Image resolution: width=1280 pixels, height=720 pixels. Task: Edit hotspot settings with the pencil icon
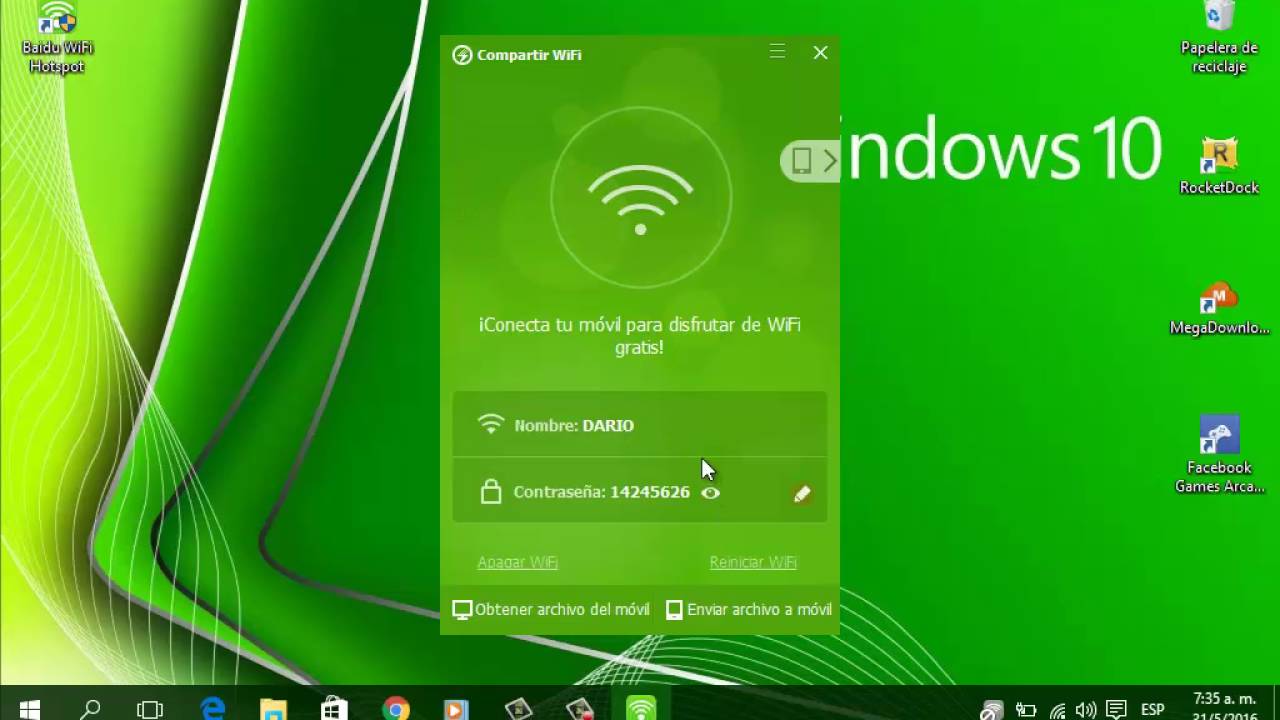[x=802, y=494]
